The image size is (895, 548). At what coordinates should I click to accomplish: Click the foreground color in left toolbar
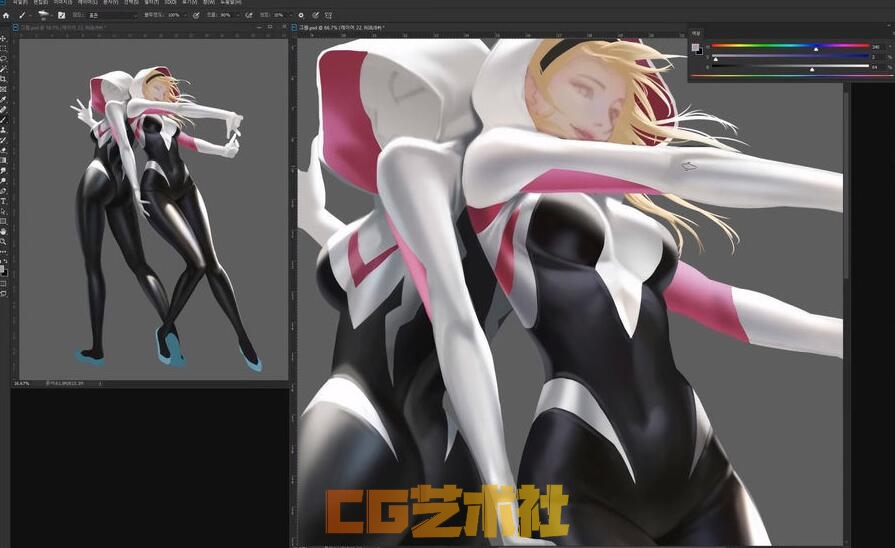point(2,269)
